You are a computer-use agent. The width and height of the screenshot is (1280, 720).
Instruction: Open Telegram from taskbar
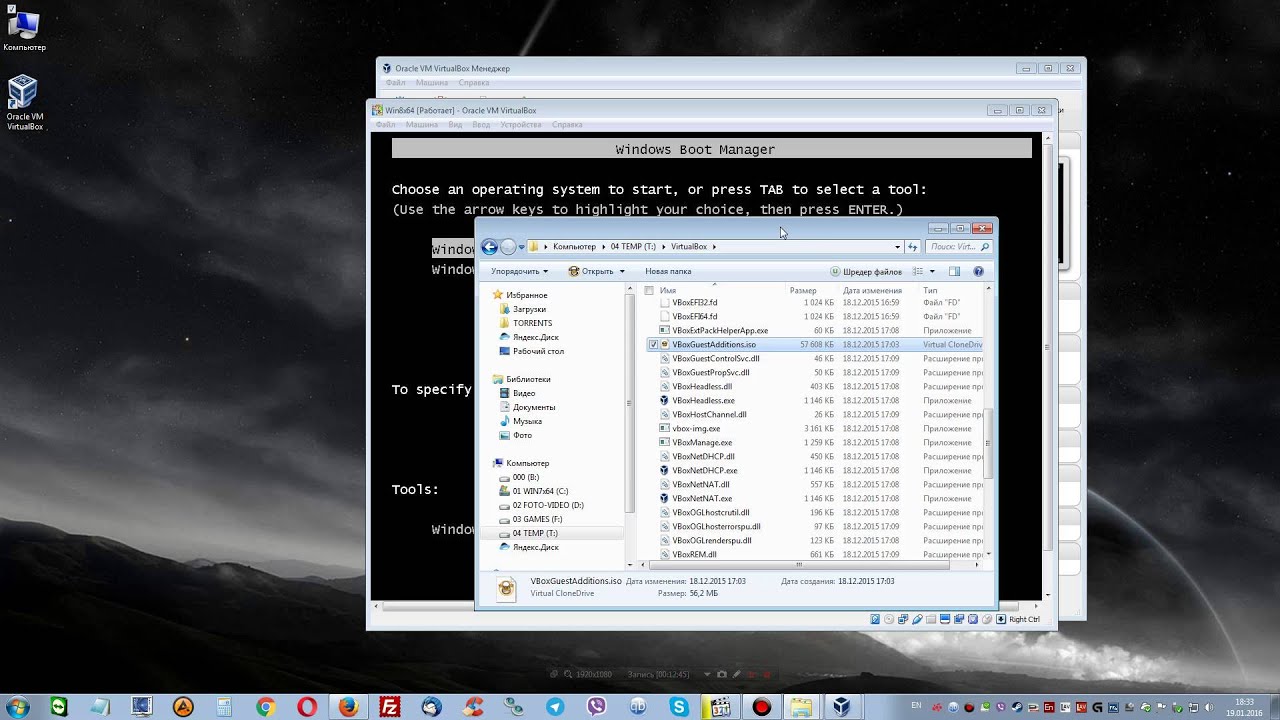[555, 707]
